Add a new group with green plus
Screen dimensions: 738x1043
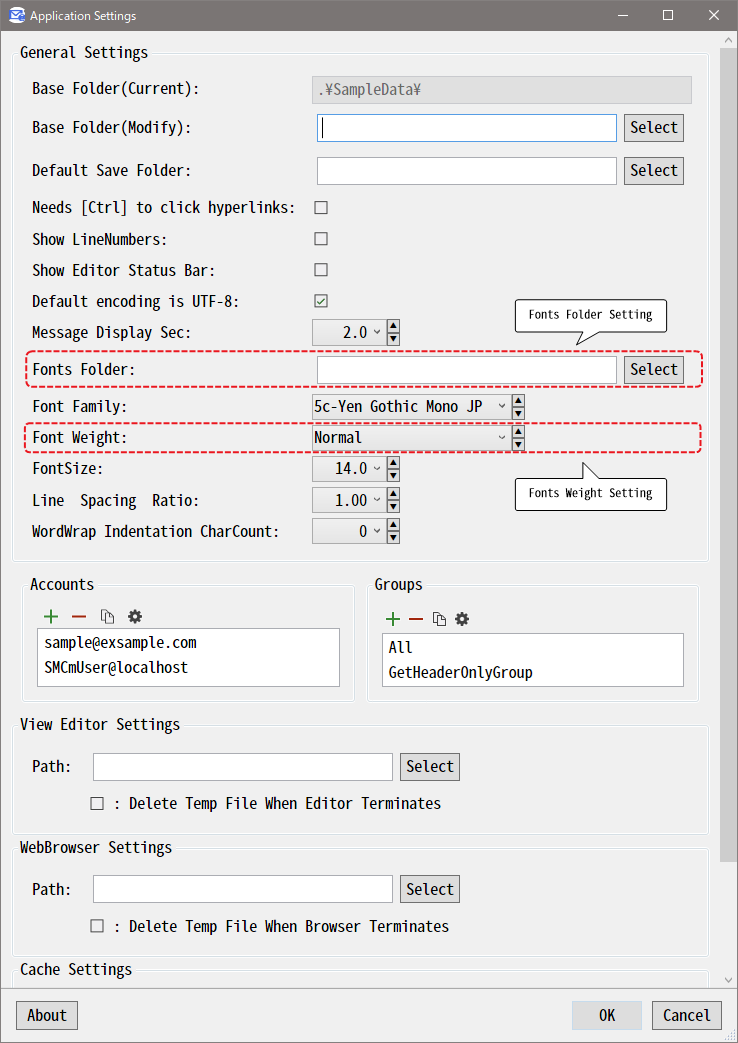pos(393,619)
